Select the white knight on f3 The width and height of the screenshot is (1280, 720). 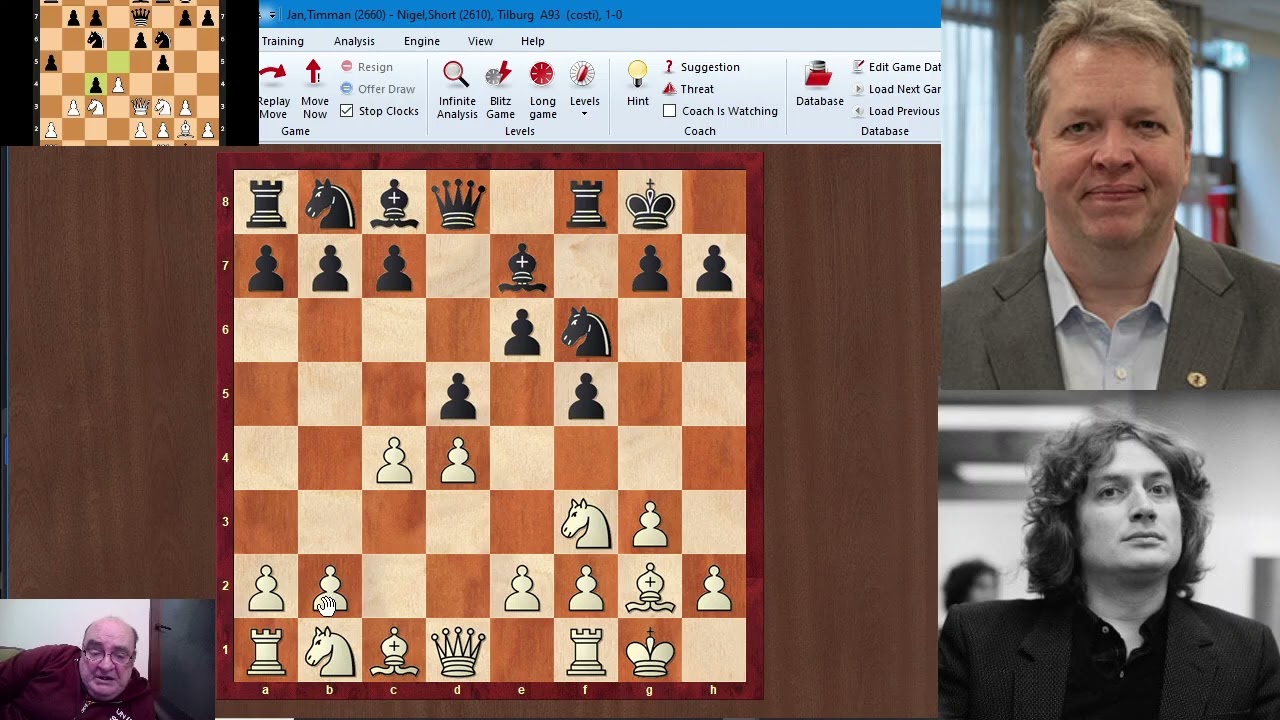click(x=586, y=522)
